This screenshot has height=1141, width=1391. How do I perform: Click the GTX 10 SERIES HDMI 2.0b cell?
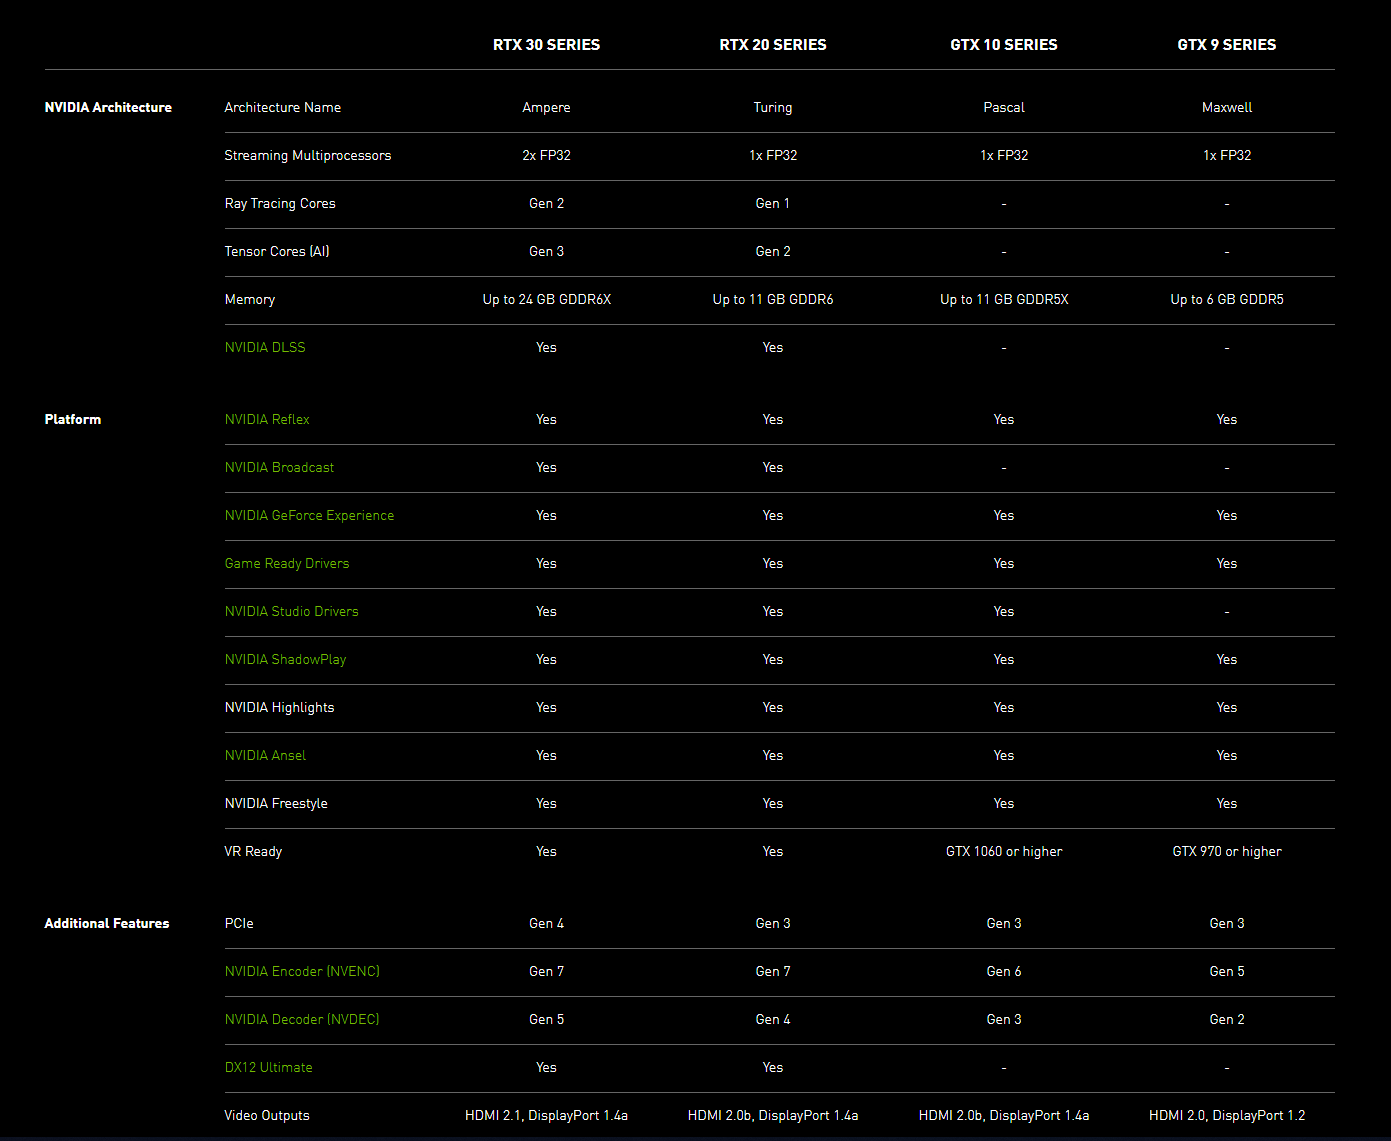pos(1004,1115)
